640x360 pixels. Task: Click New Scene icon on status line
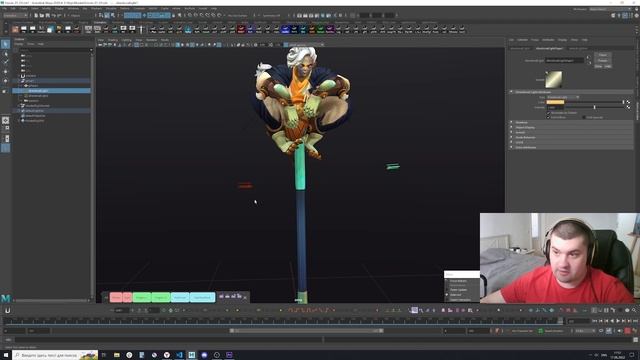pyautogui.click(x=36, y=15)
